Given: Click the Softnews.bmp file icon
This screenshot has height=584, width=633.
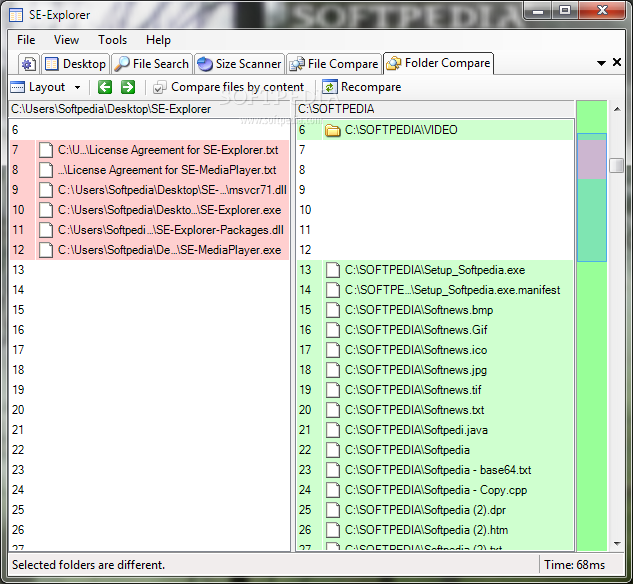Looking at the screenshot, I should coord(333,310).
